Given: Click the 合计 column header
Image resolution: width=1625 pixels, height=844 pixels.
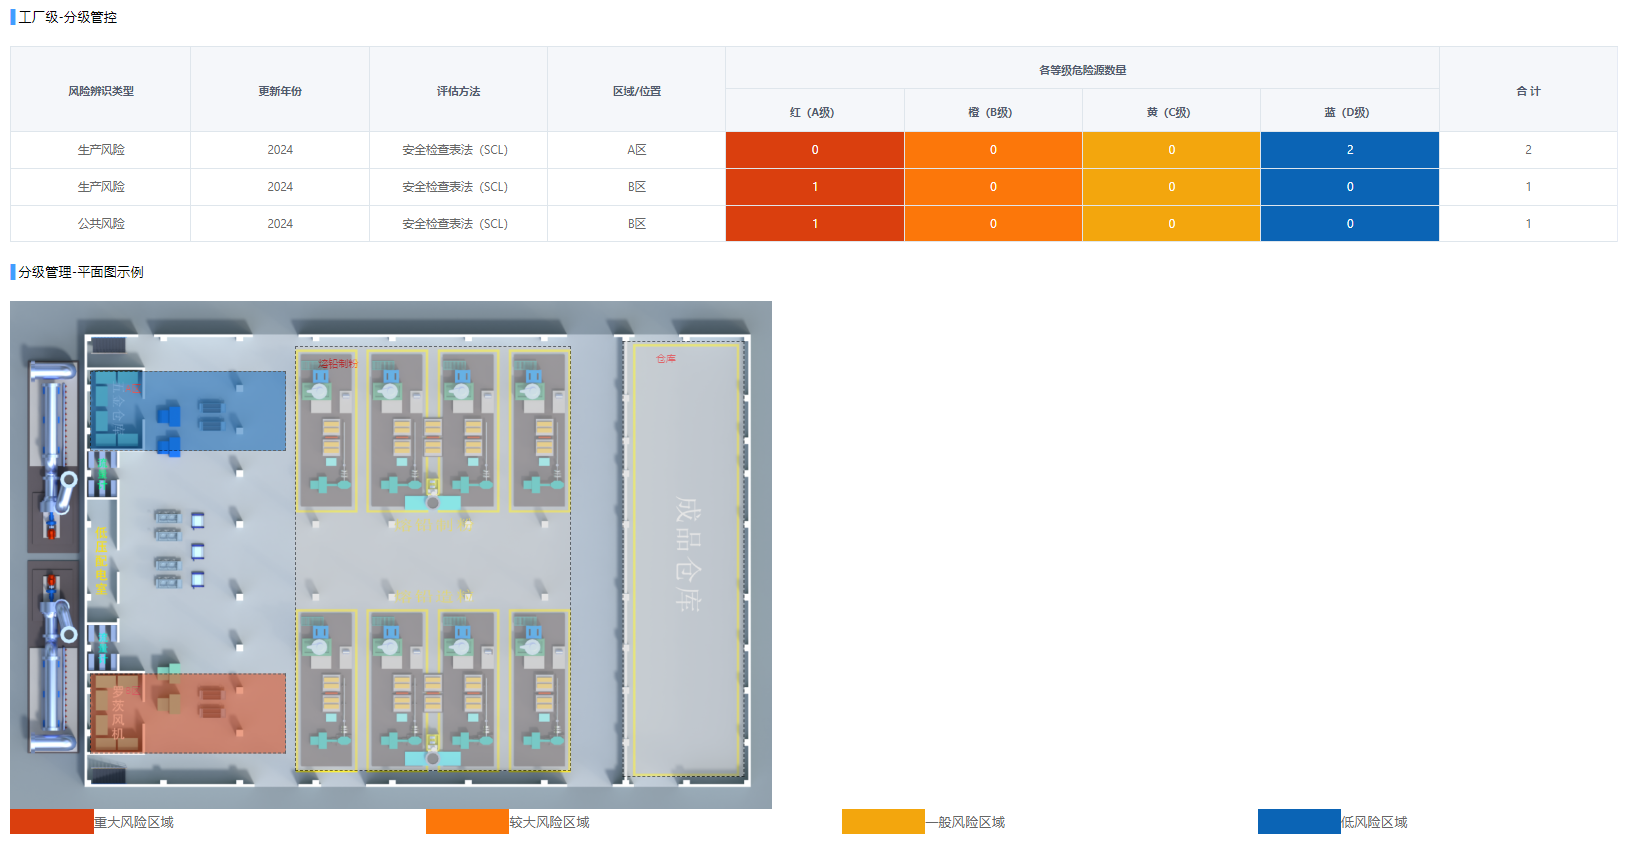Looking at the screenshot, I should click(1527, 91).
